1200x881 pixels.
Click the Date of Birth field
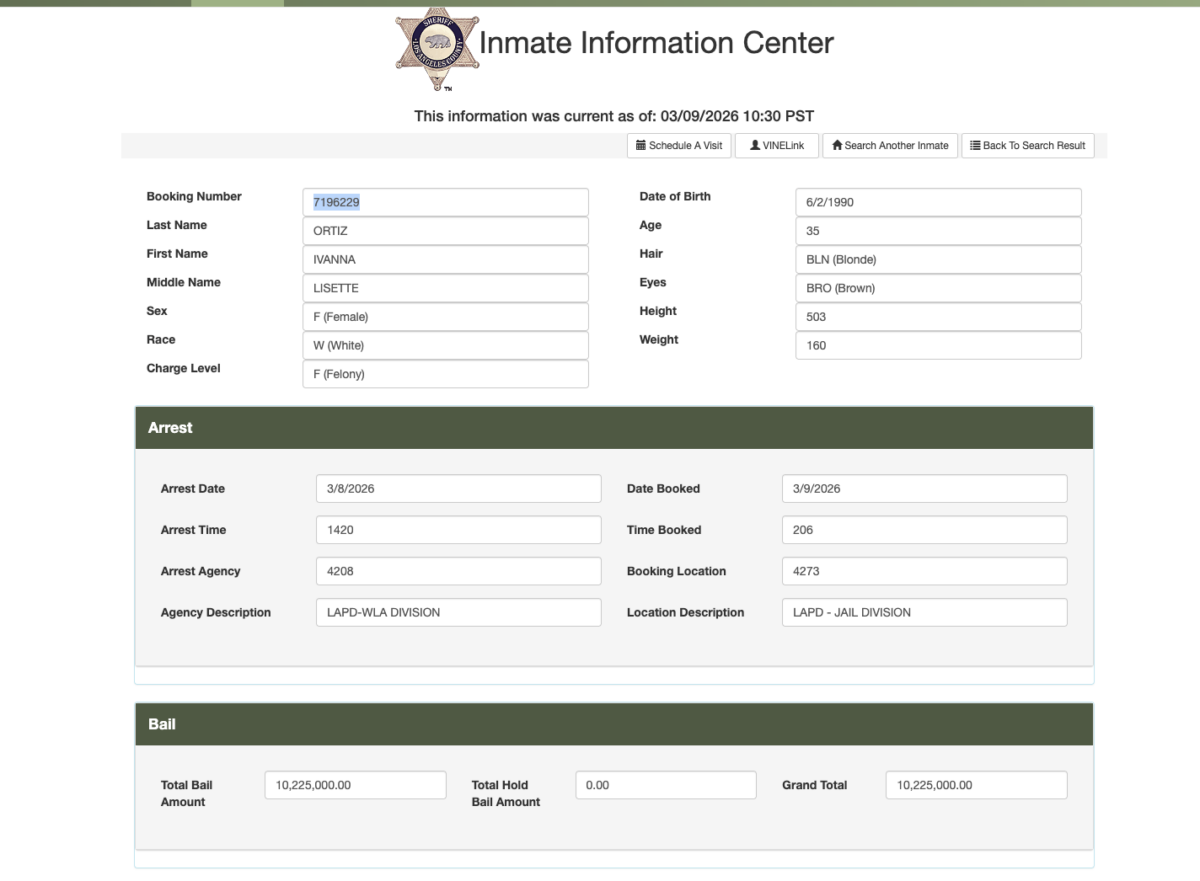[x=938, y=202]
